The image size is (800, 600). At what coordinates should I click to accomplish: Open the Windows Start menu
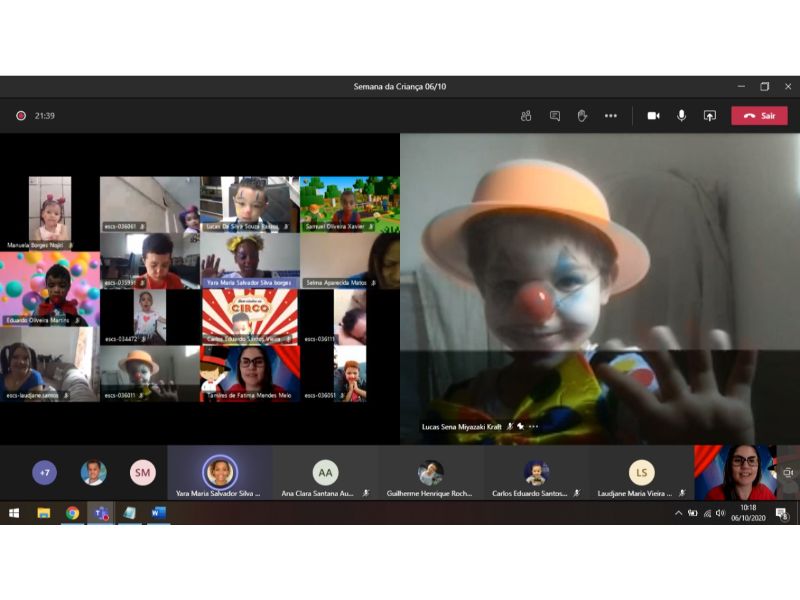tap(14, 513)
